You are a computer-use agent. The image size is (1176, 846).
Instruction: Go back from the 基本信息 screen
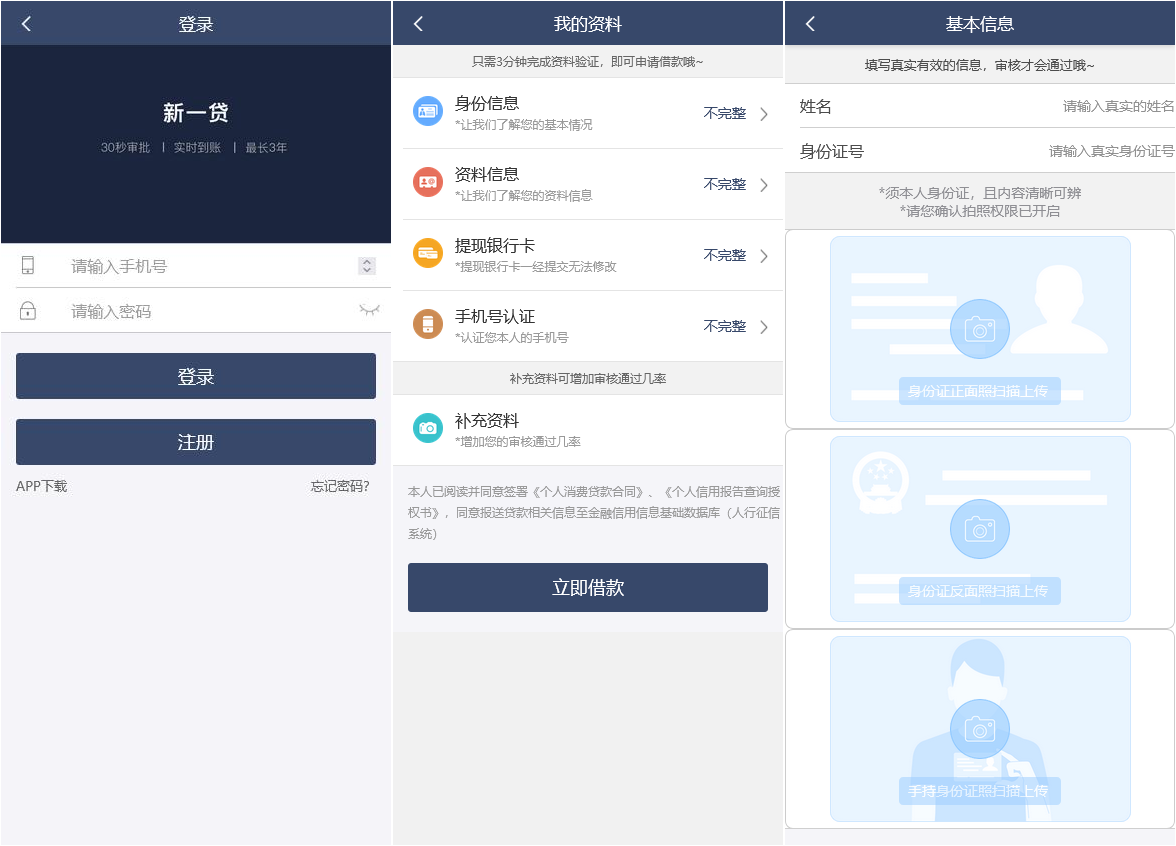(x=810, y=24)
